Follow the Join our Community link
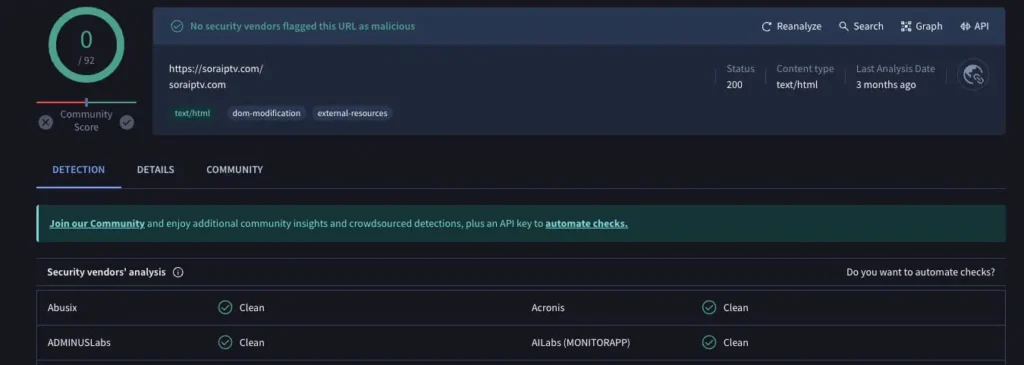 pos(97,223)
